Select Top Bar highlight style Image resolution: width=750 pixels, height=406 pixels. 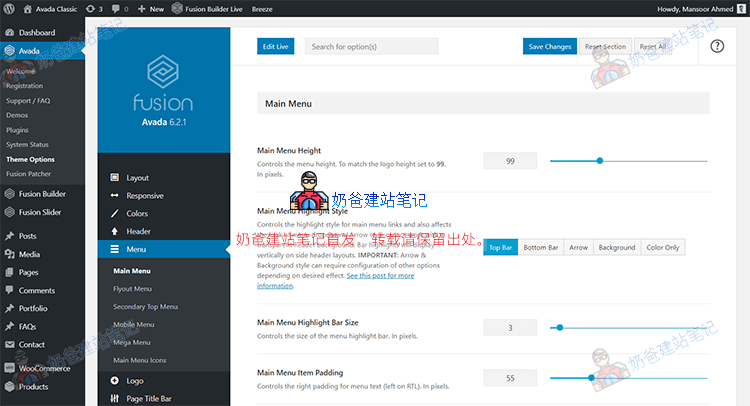(501, 247)
